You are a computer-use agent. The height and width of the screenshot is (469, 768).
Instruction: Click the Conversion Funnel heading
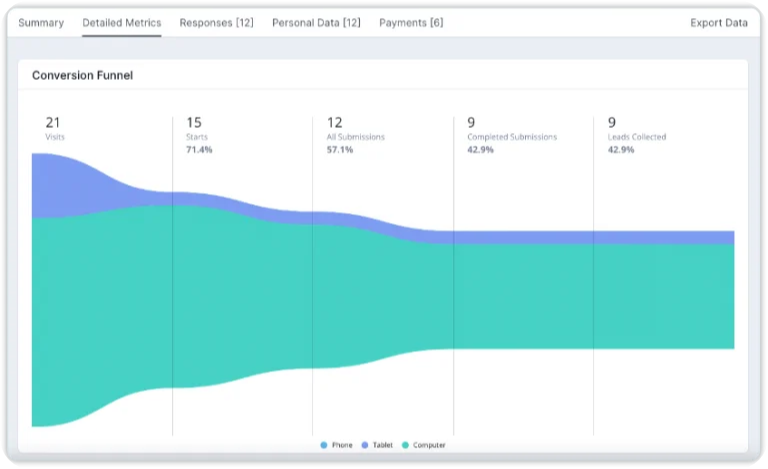[x=82, y=75]
